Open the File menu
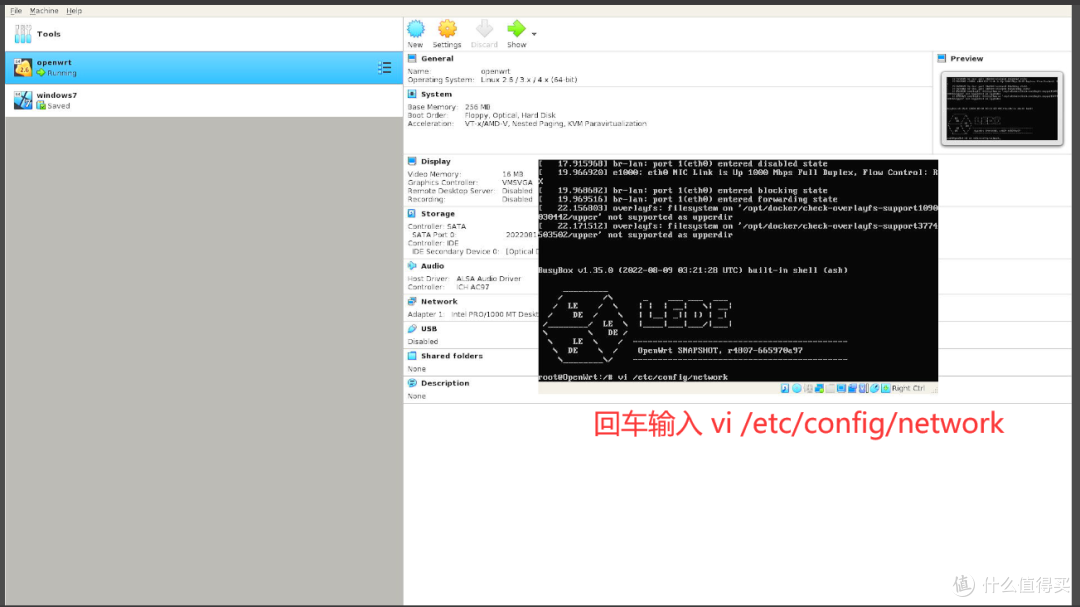 (x=16, y=11)
